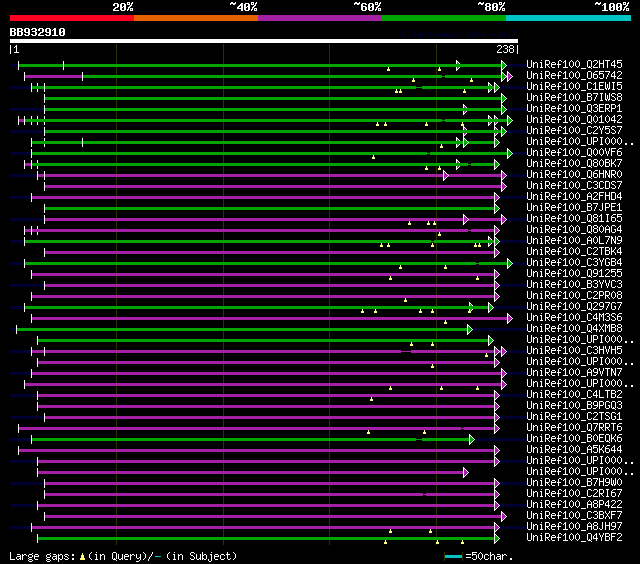Click the cyan ~100% identity legend segment

click(569, 18)
